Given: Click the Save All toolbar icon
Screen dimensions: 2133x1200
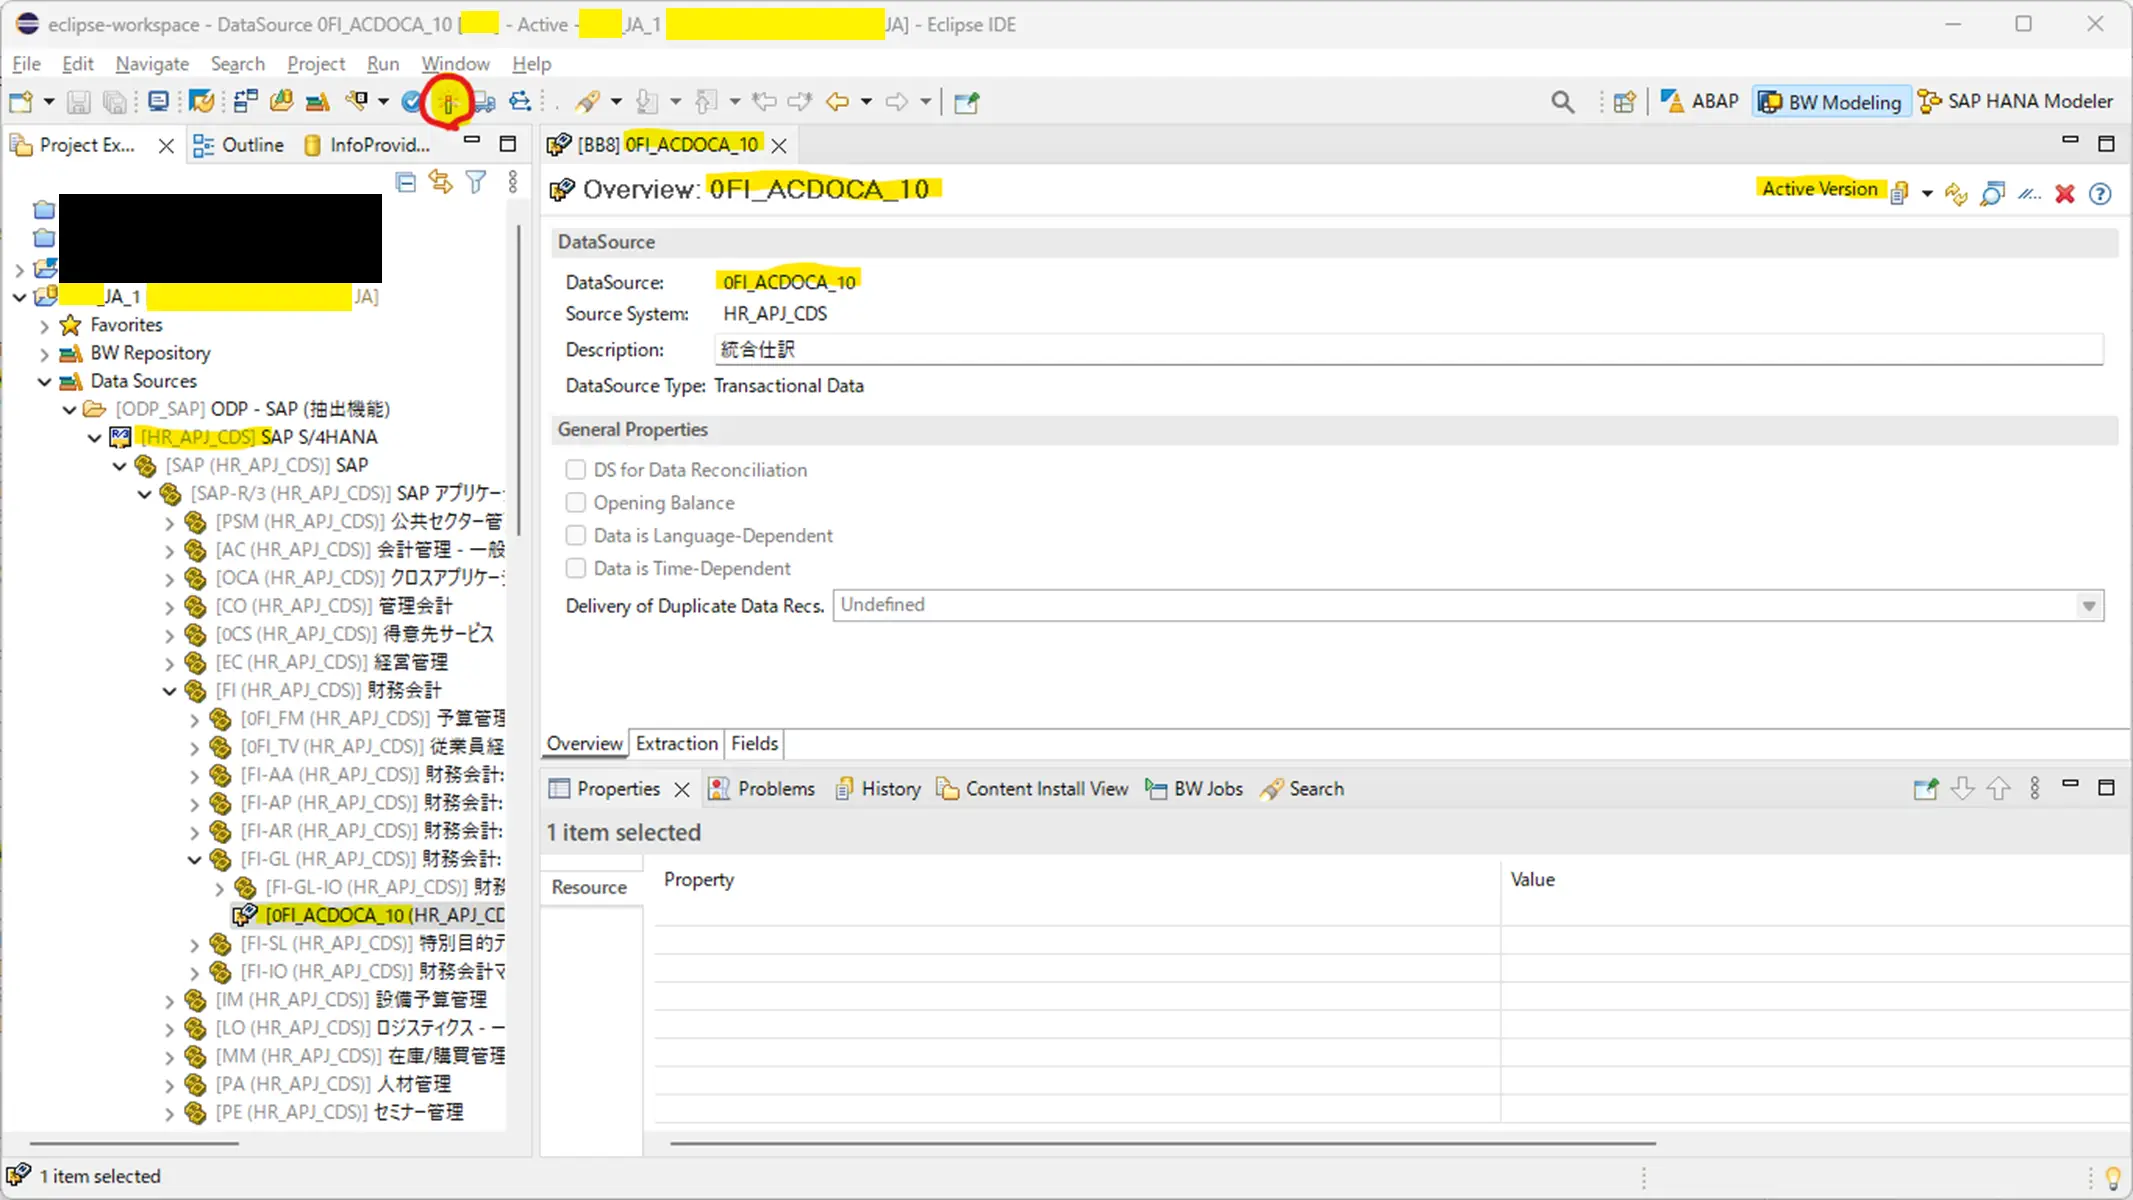Looking at the screenshot, I should pos(115,102).
